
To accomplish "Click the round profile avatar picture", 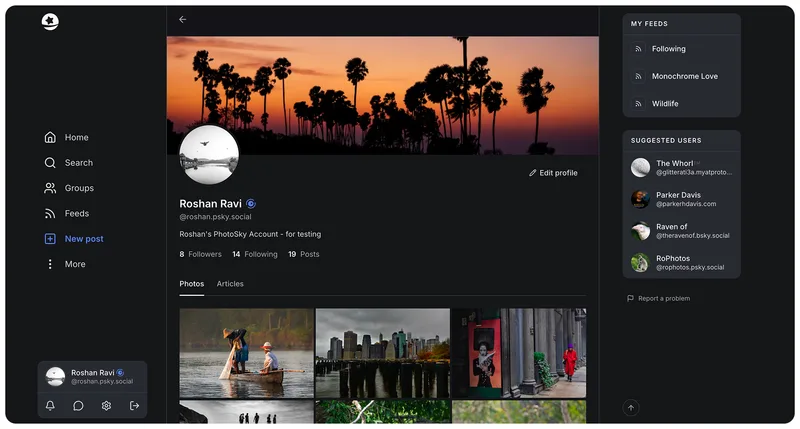I will (x=209, y=155).
